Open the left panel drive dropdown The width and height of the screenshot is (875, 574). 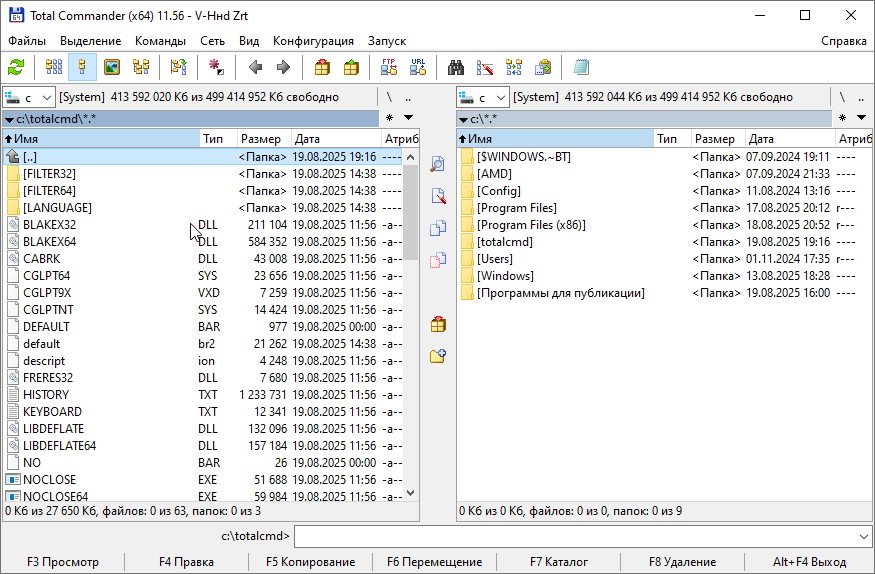(x=29, y=98)
